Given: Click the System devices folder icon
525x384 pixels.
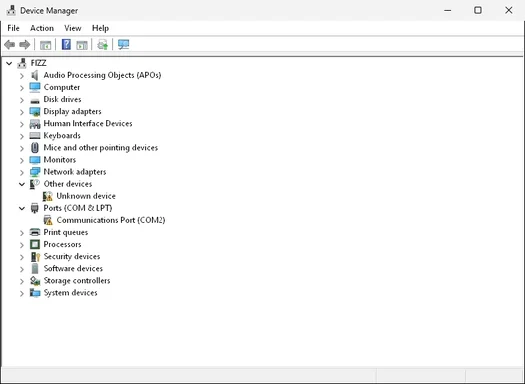Looking at the screenshot, I should [35, 293].
